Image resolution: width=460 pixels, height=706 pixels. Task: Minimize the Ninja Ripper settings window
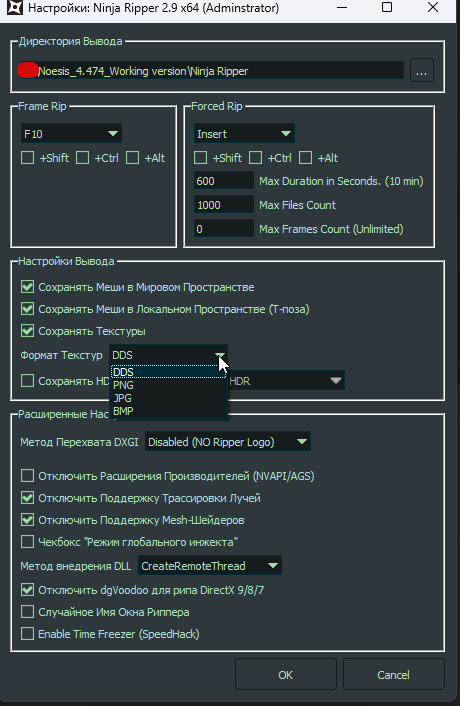click(x=342, y=7)
